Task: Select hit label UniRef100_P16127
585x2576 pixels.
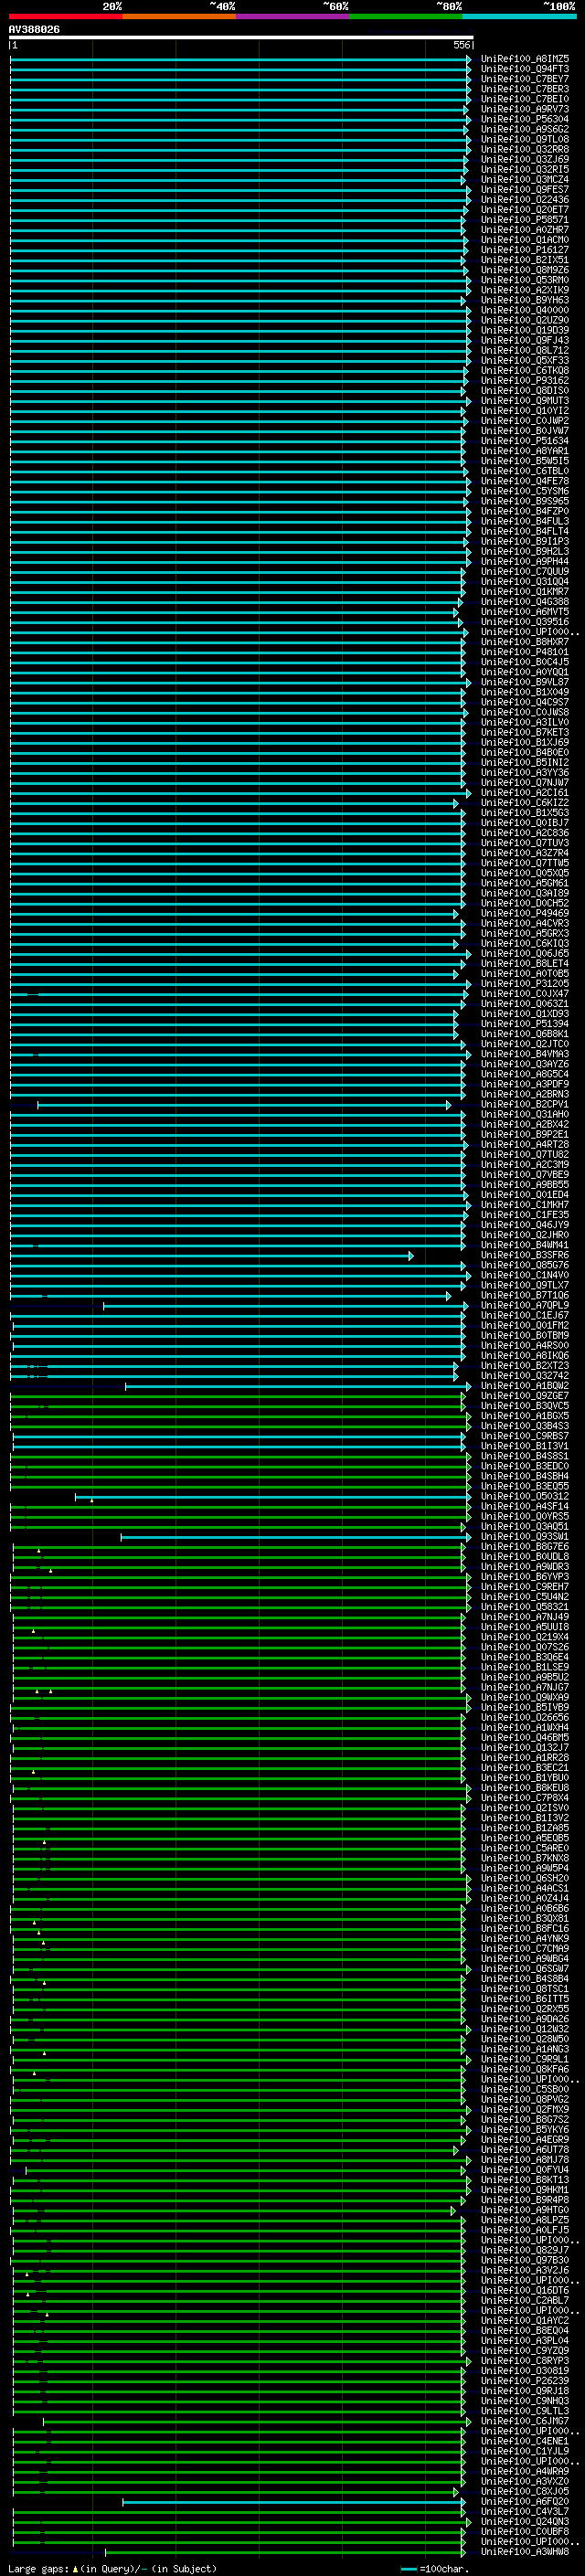Action: pyautogui.click(x=525, y=250)
